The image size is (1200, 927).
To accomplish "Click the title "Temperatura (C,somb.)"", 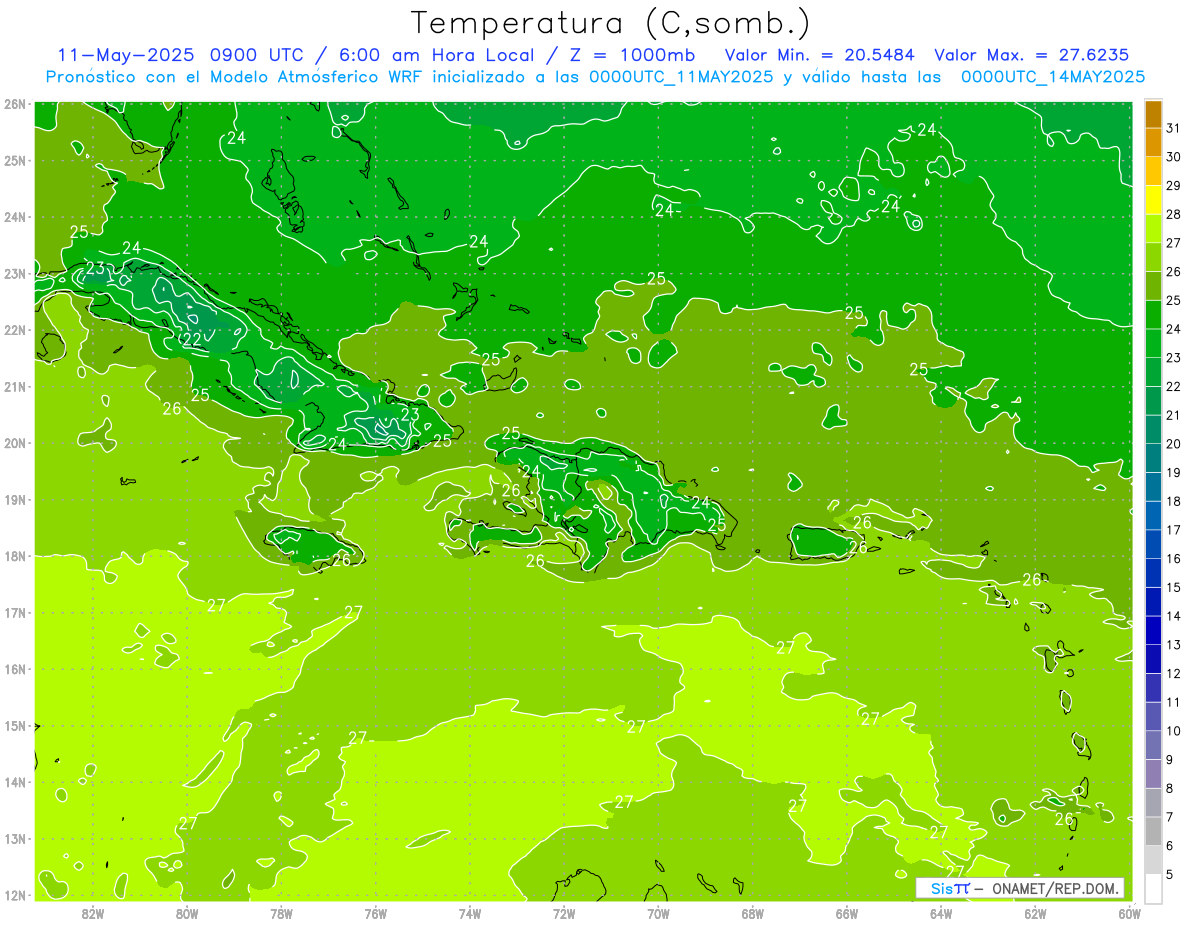I will tap(611, 23).
